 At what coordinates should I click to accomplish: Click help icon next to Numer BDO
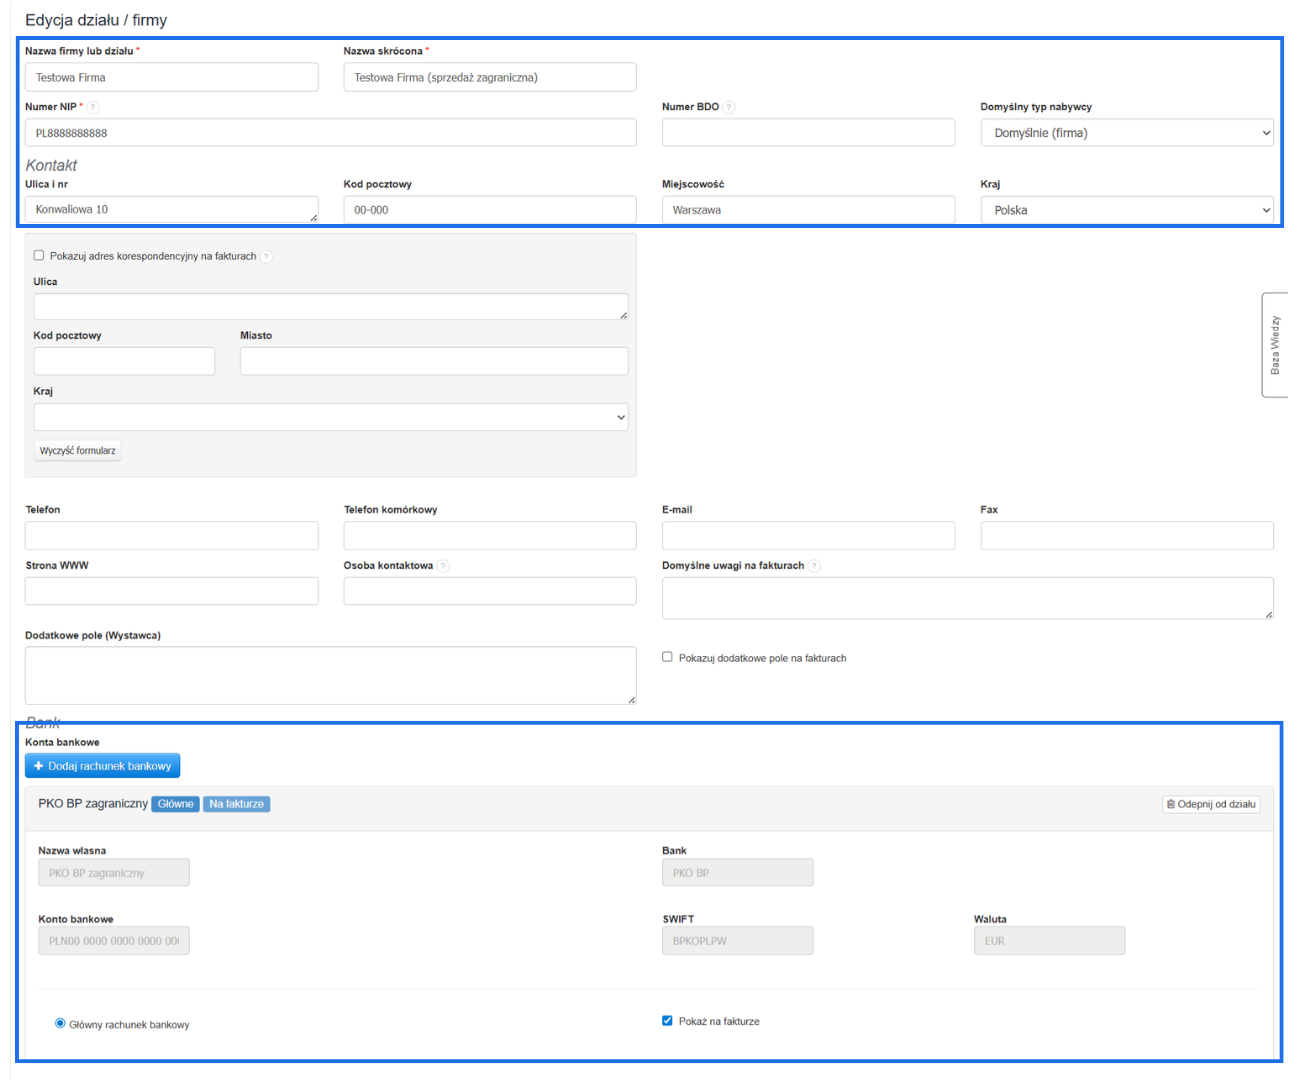729,107
